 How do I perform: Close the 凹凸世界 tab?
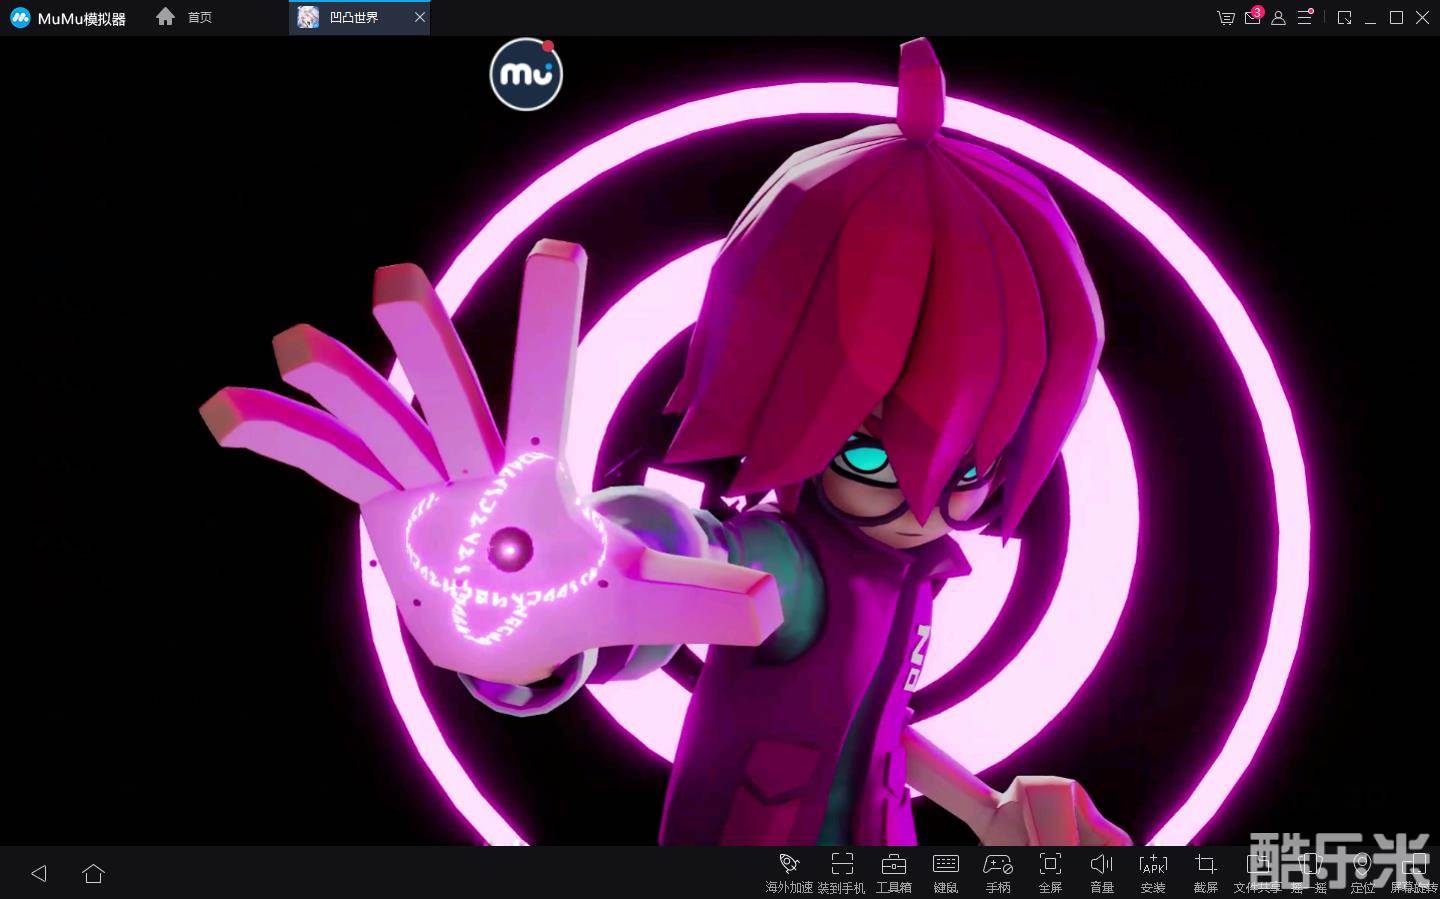pos(420,17)
